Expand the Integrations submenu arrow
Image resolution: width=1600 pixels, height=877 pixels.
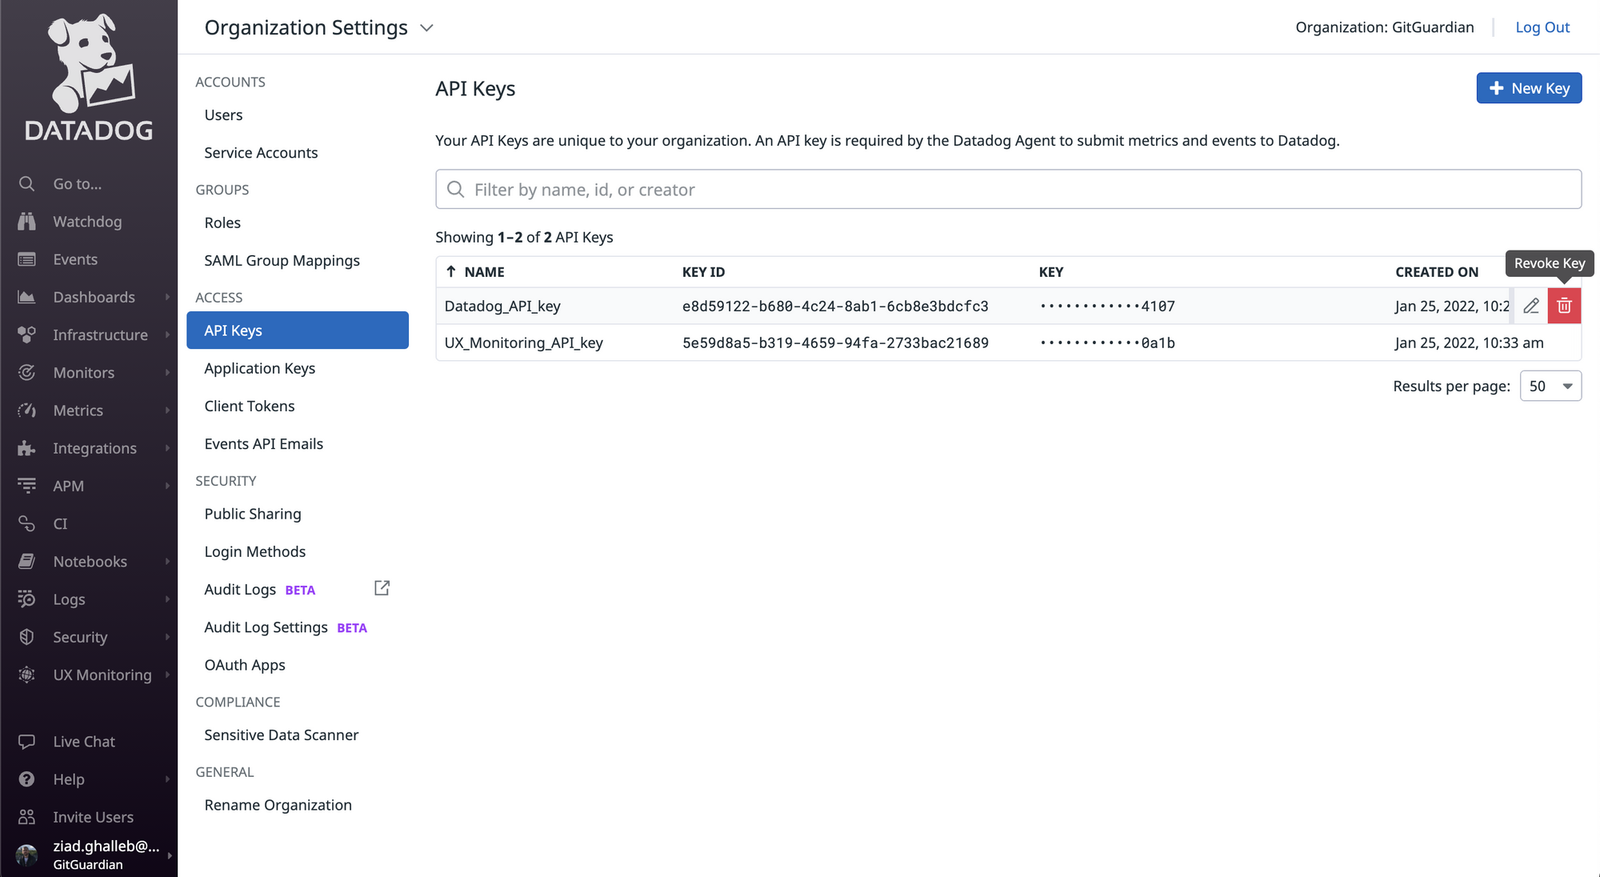167,448
